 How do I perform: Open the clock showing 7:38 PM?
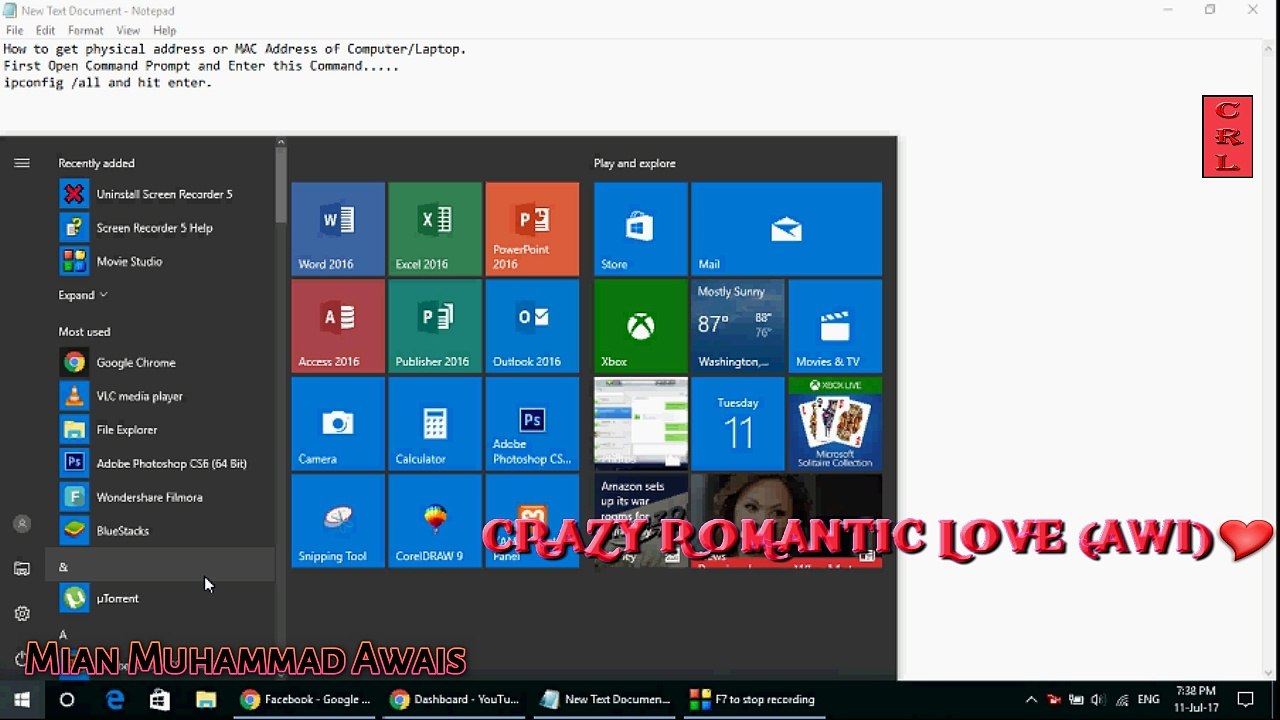(x=1196, y=700)
